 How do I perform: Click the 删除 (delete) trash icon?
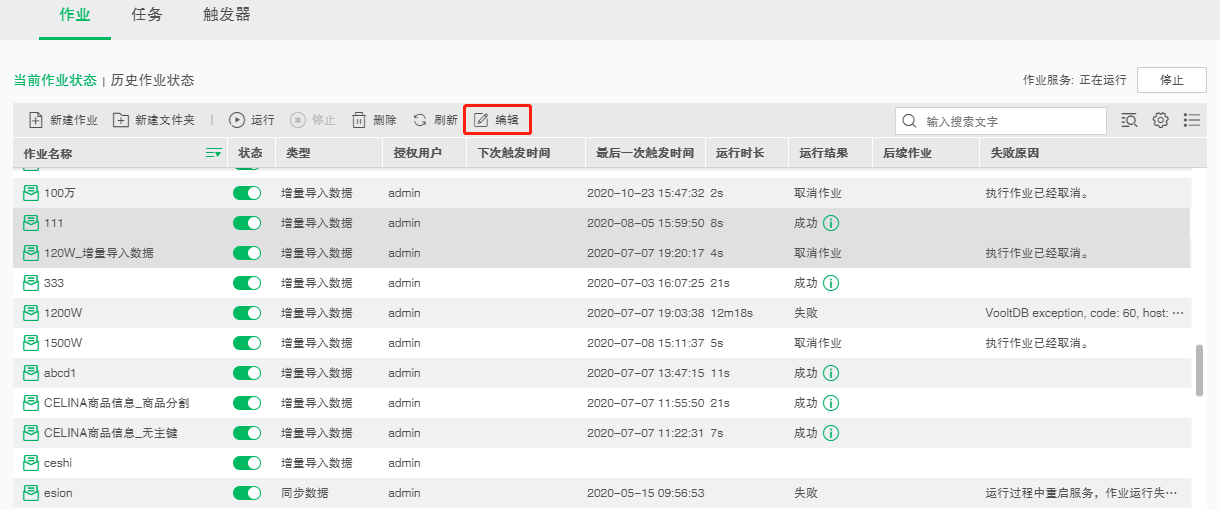click(x=359, y=120)
